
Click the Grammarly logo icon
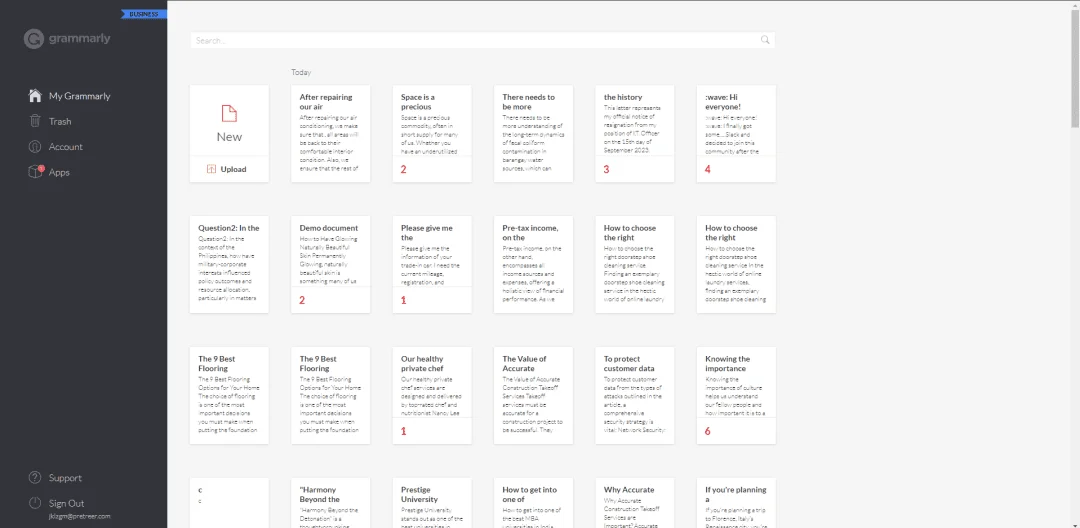34,39
